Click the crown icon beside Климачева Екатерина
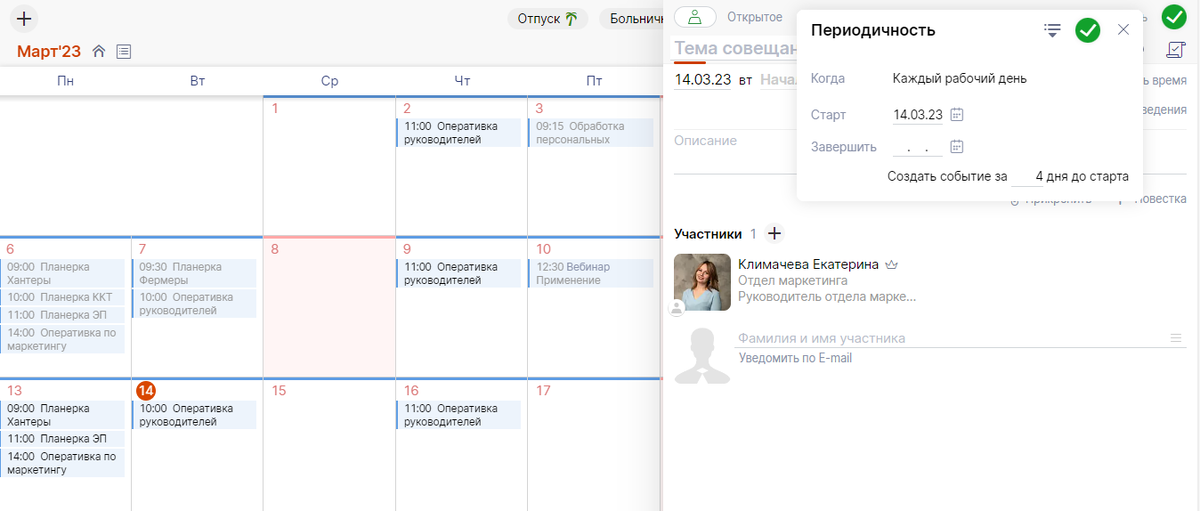This screenshot has width=1200, height=511. 892,264
